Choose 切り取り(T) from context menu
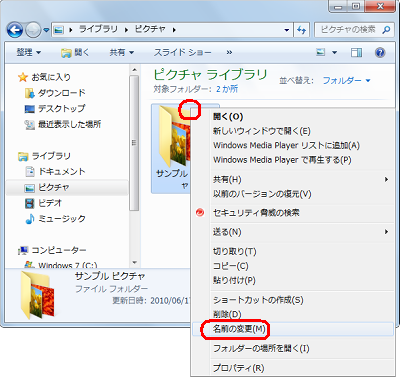 235,251
